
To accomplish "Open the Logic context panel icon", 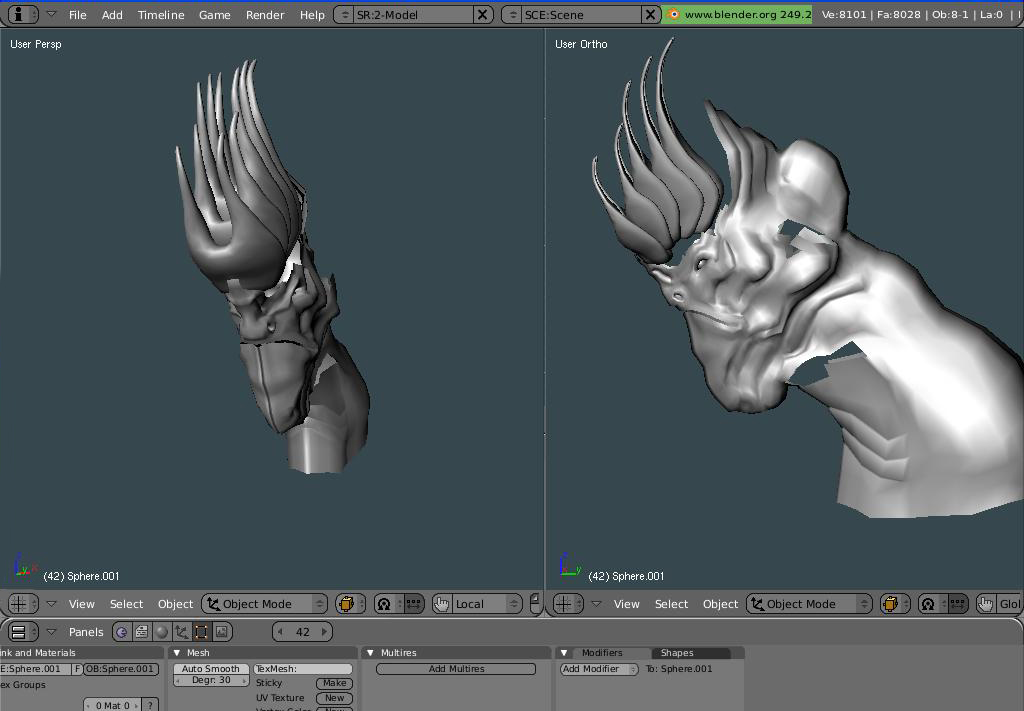I will tap(121, 632).
